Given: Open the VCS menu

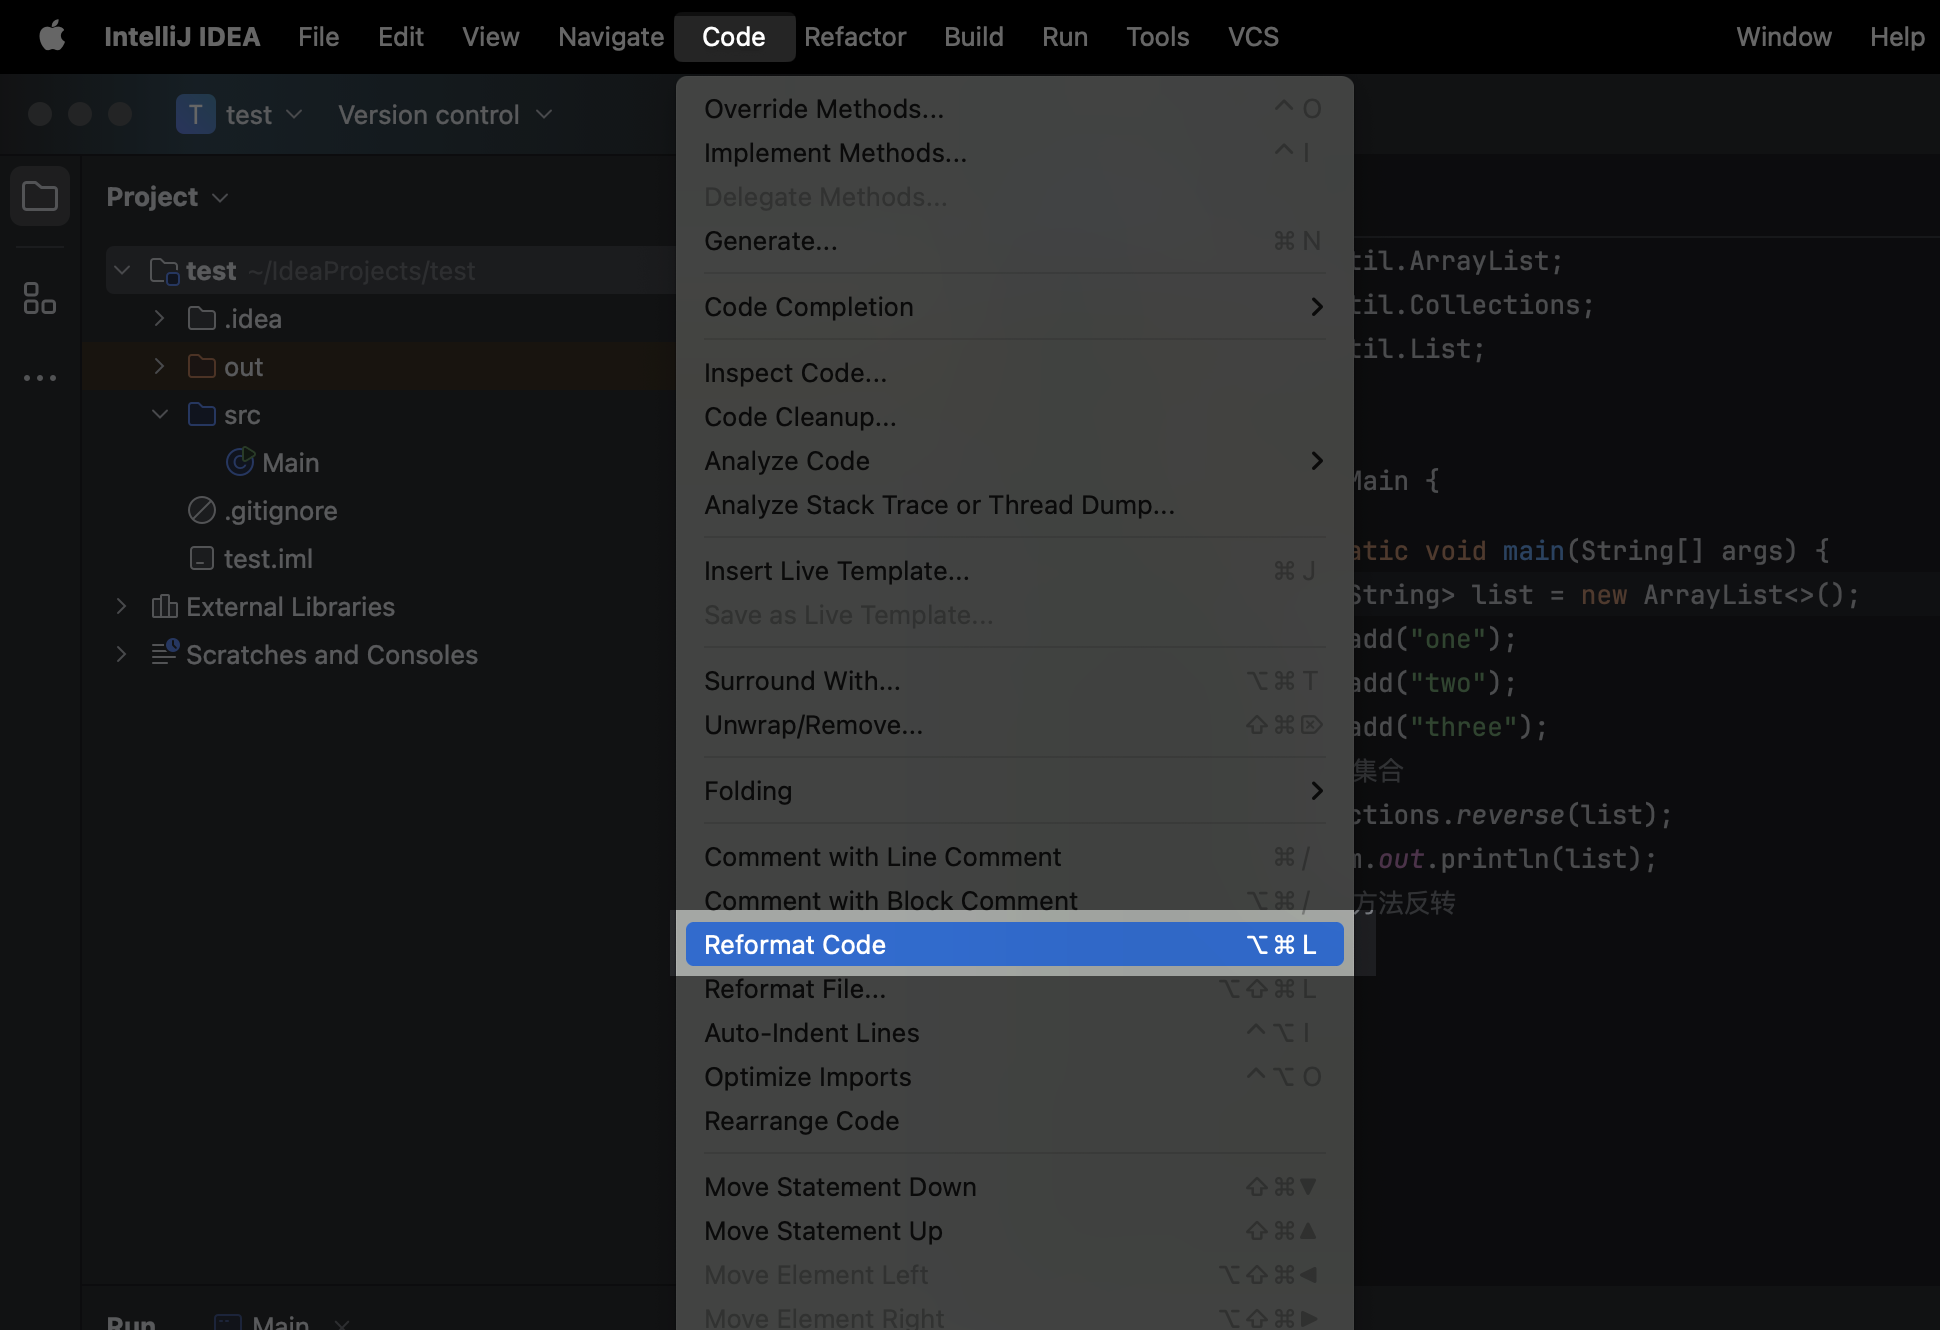Looking at the screenshot, I should click(x=1253, y=37).
